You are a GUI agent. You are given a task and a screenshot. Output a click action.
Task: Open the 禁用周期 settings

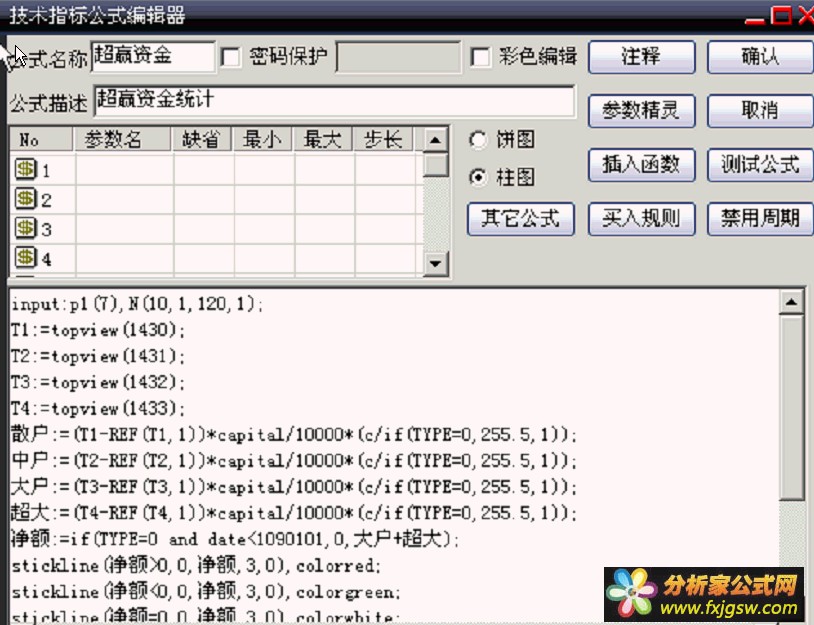(x=760, y=219)
